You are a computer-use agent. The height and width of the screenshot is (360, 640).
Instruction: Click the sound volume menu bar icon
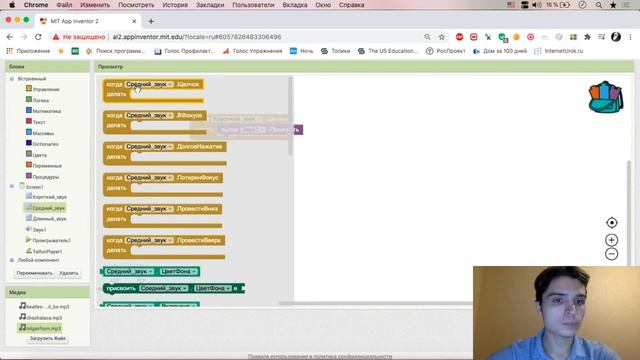tap(537, 5)
